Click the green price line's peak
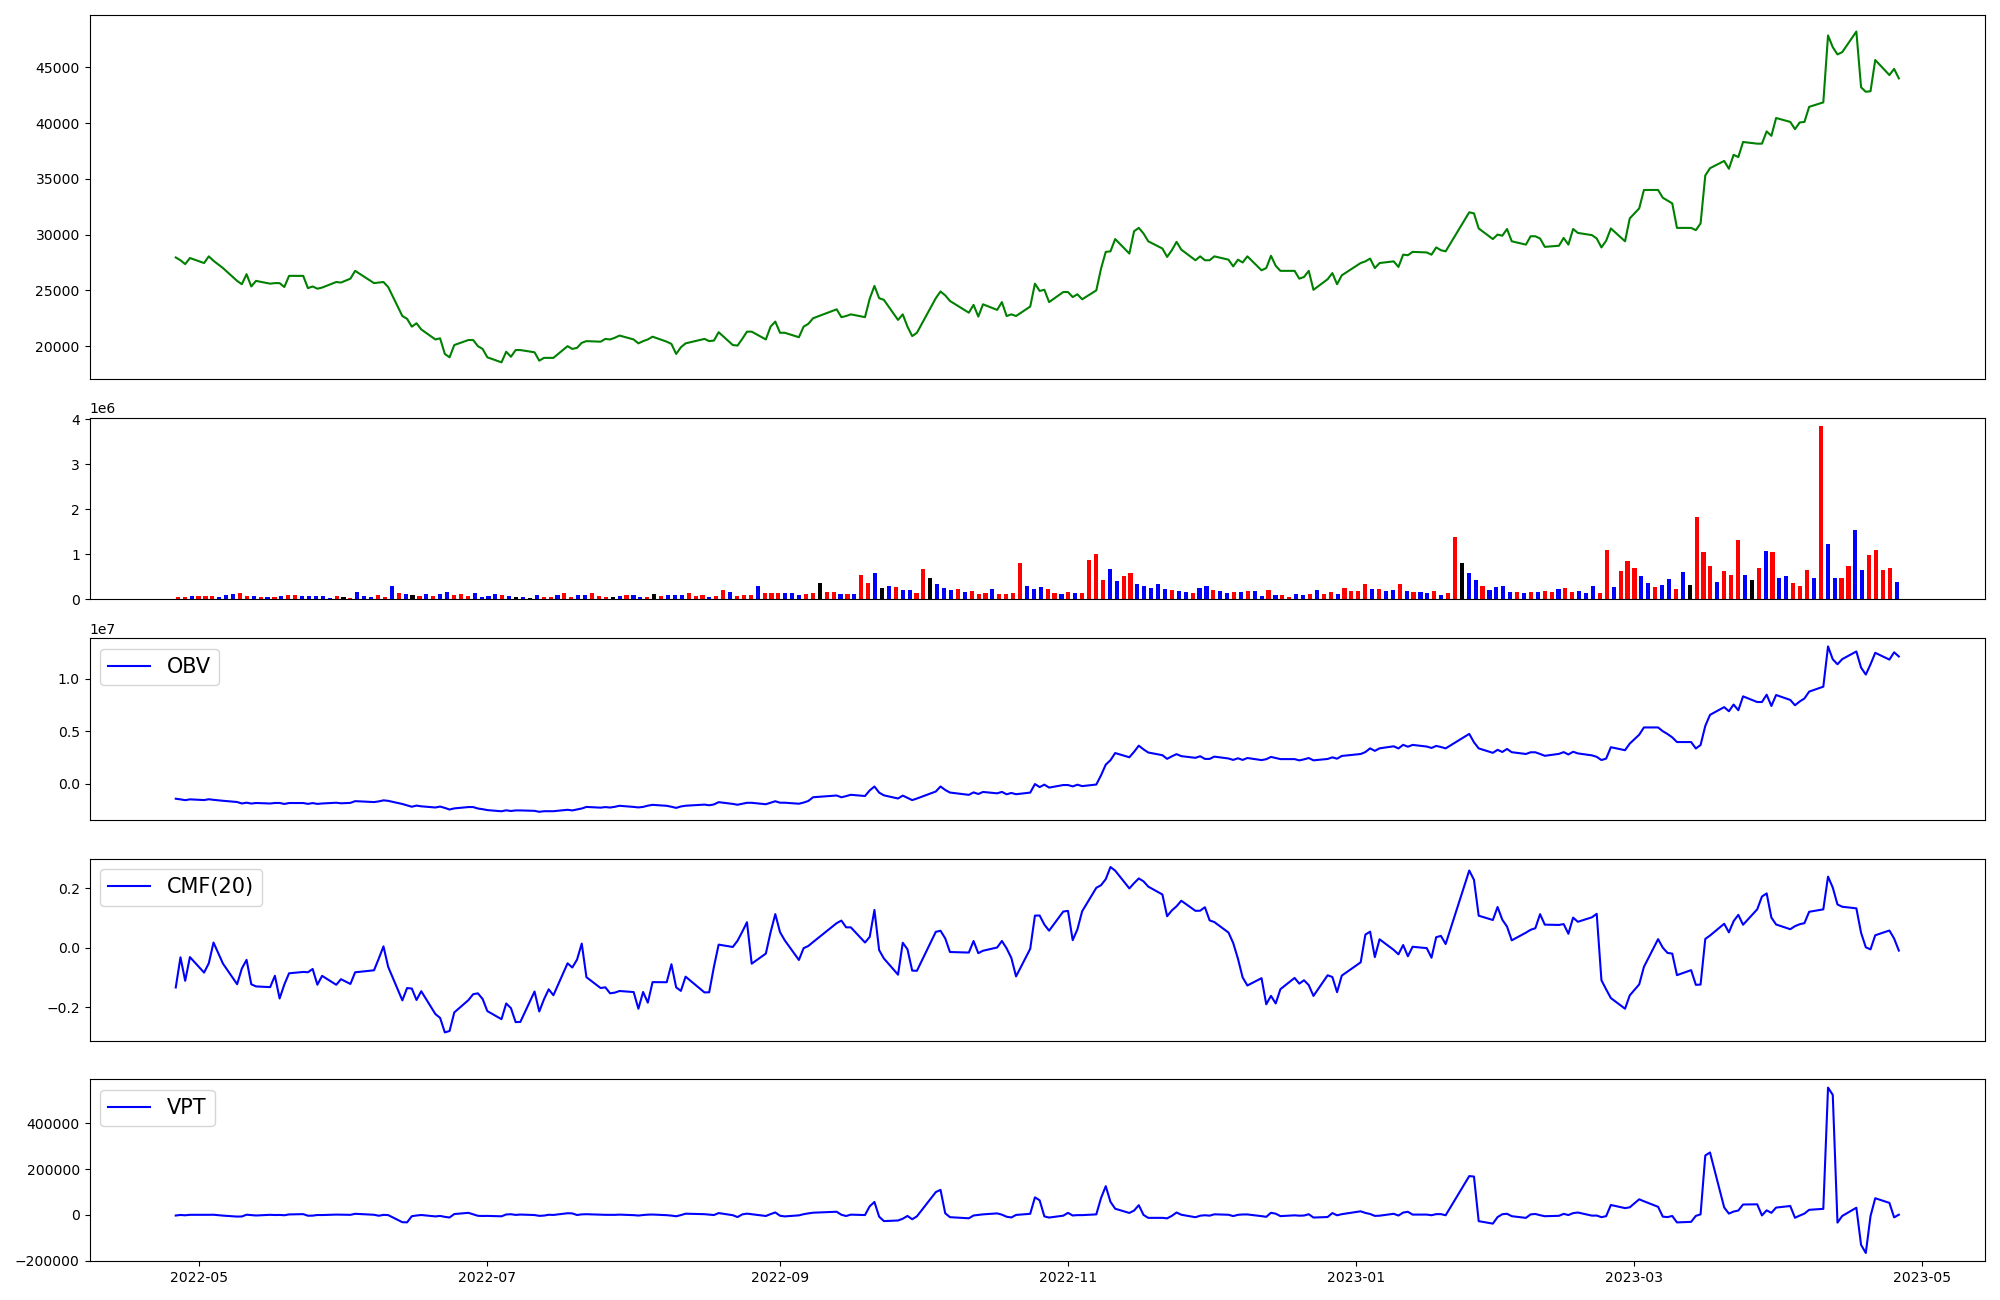Viewport: 2000px width, 1300px height. point(1856,32)
